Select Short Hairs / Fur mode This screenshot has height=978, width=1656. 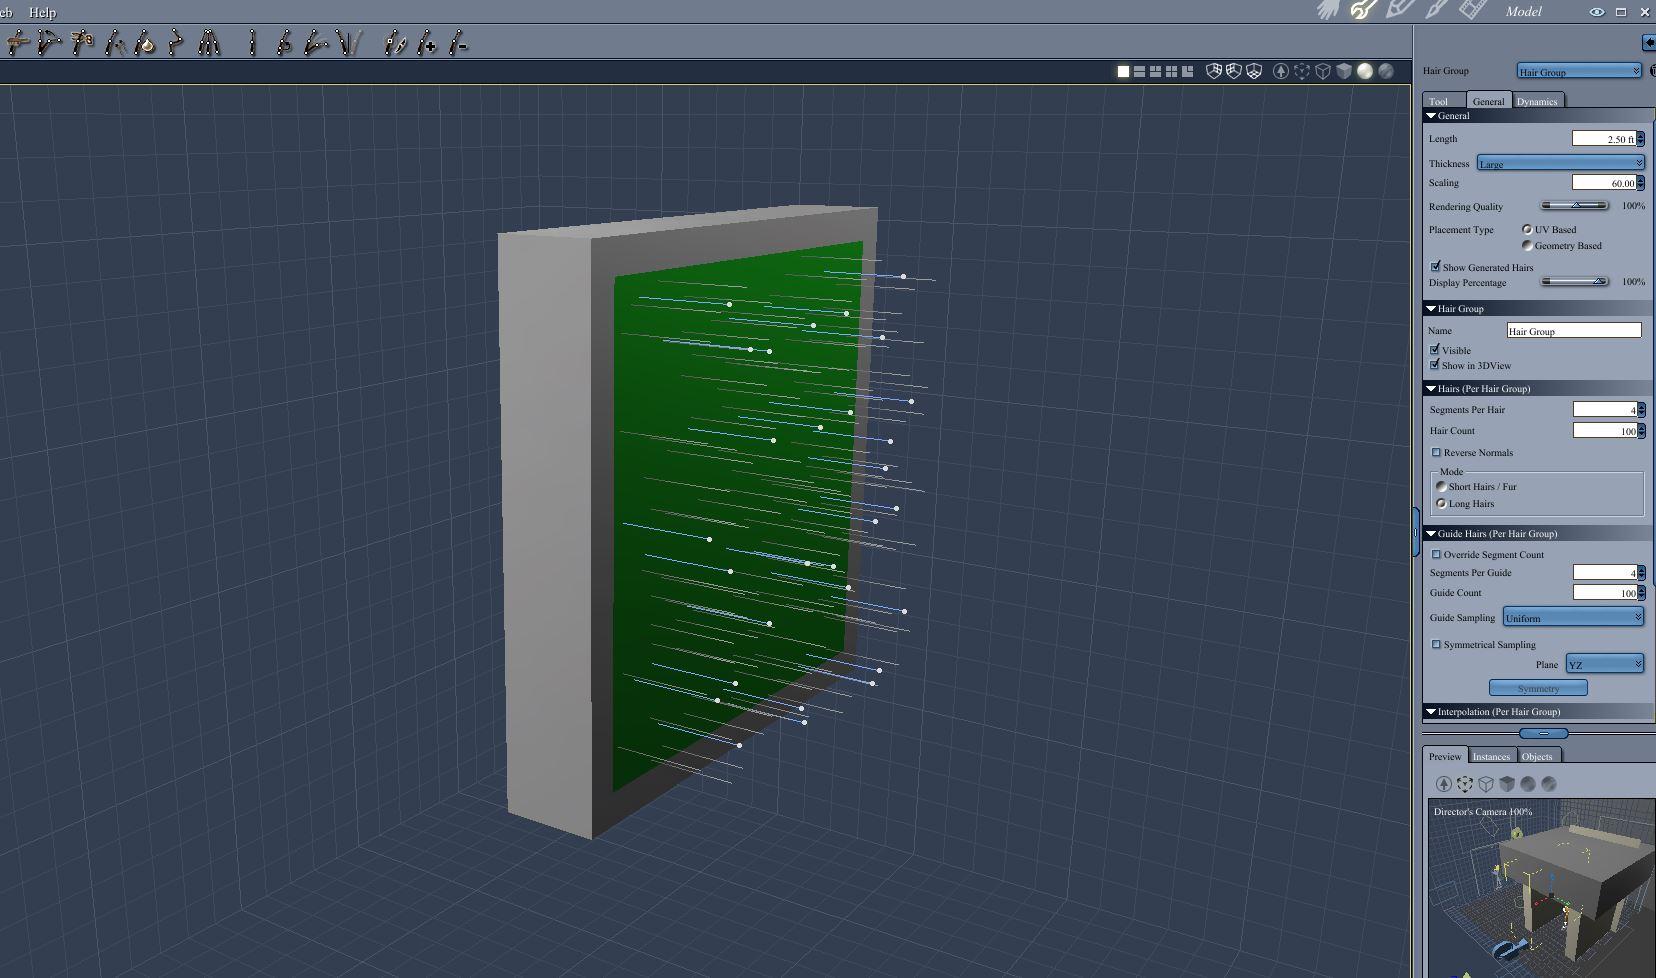[1441, 486]
